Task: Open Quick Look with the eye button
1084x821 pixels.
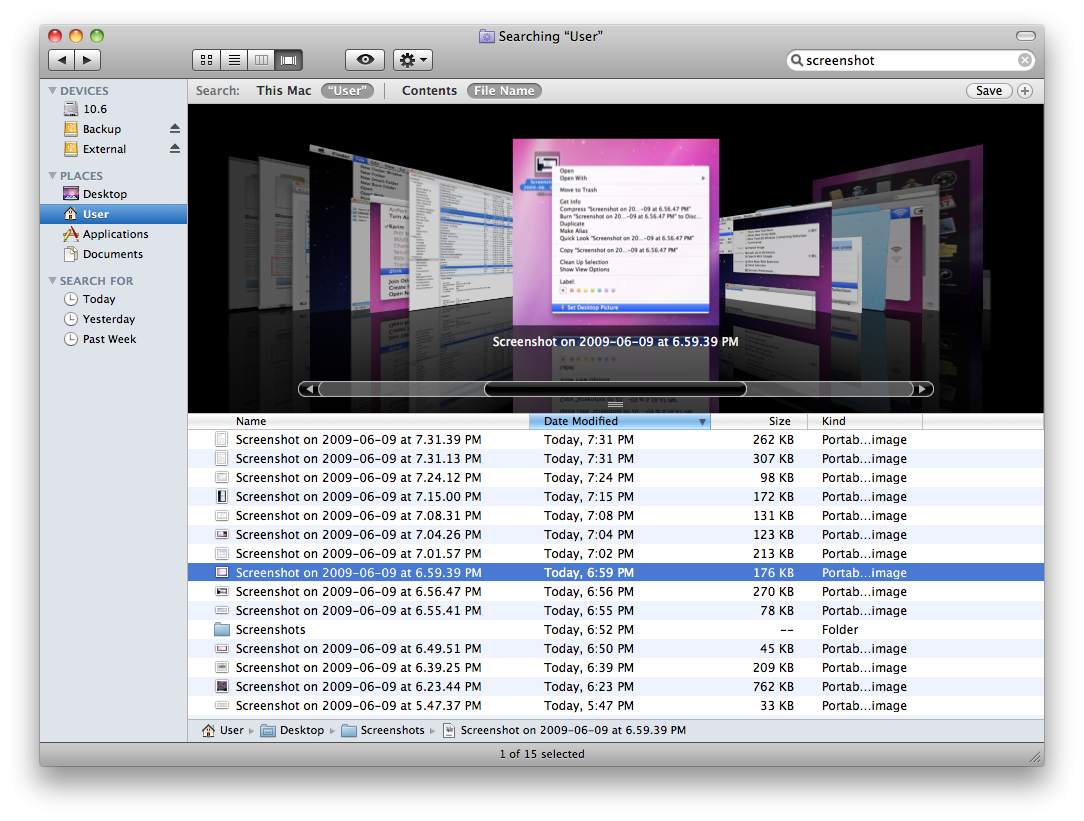Action: (x=365, y=60)
